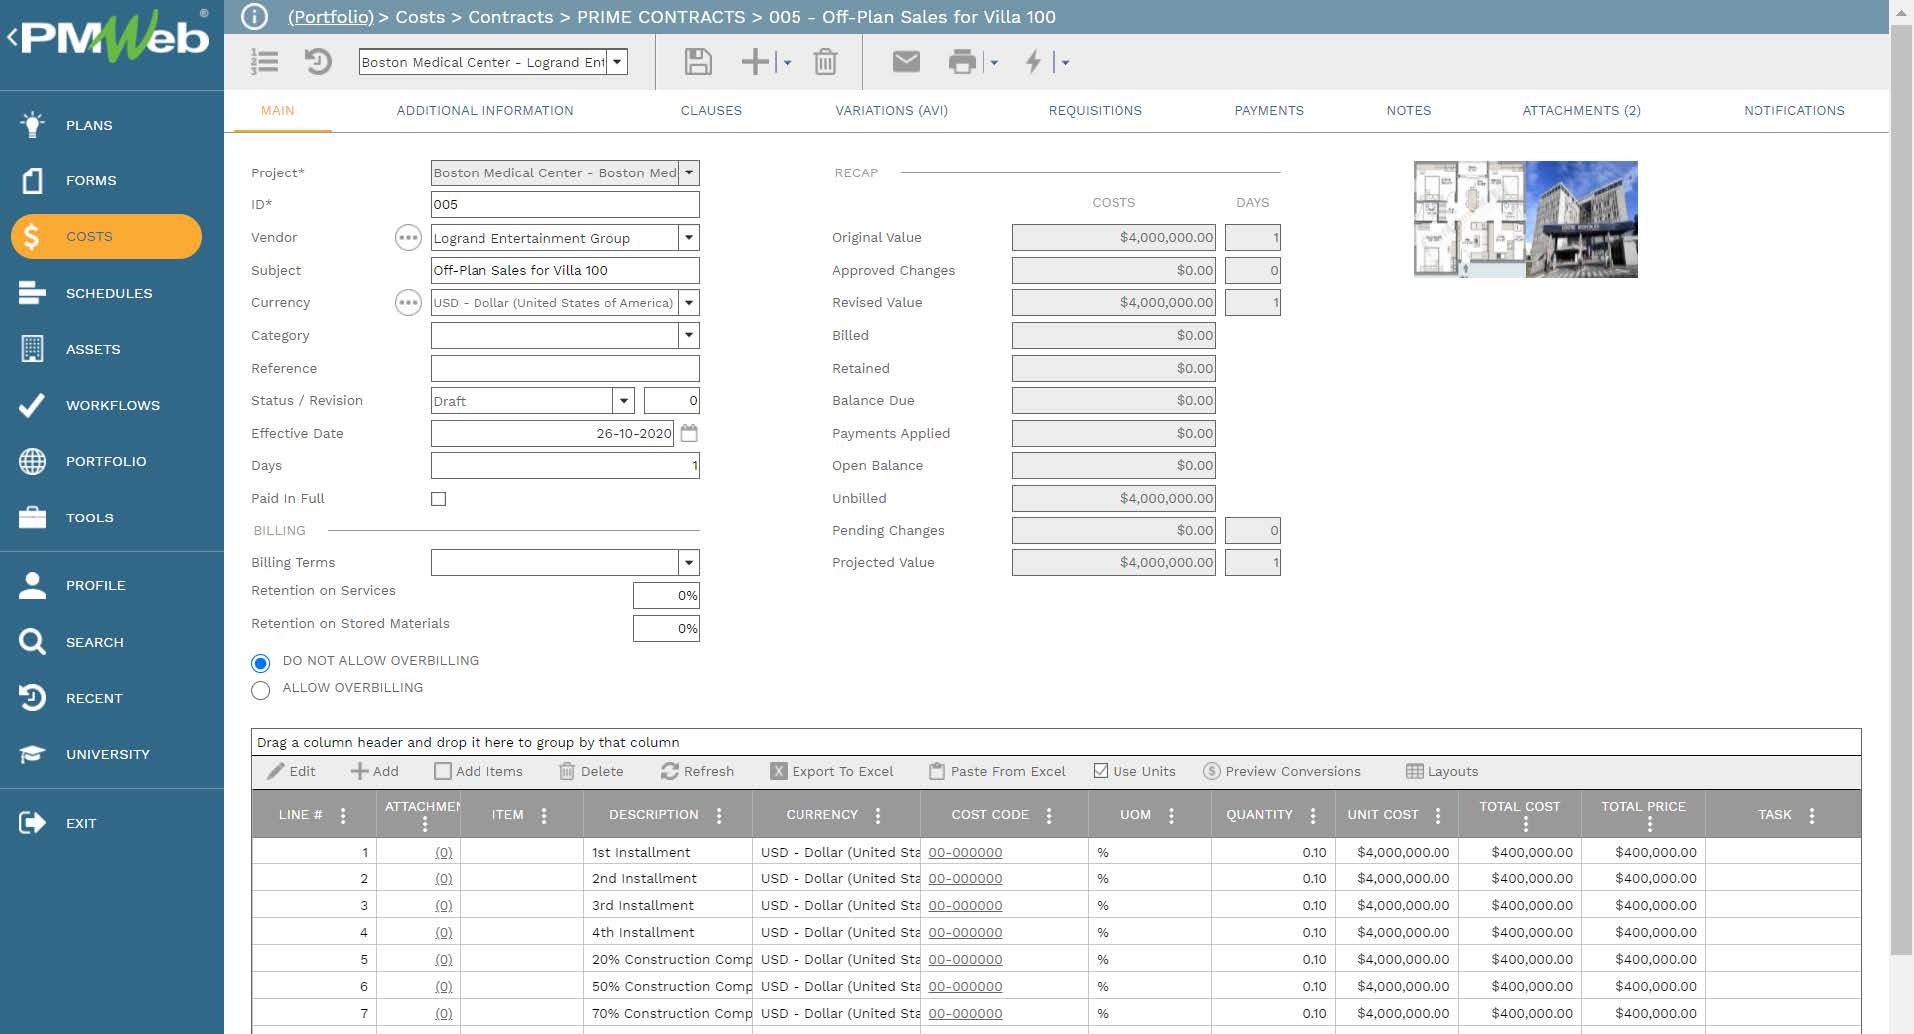
Task: Expand the Status dropdown showing Draft
Action: (x=624, y=401)
